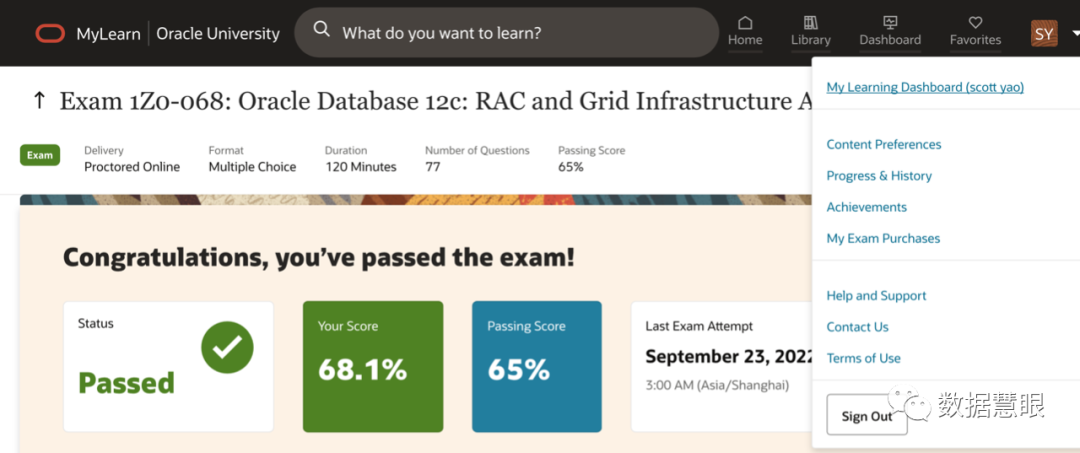Open My Learning Dashboard (scott yao)
This screenshot has width=1080, height=453.
925,87
